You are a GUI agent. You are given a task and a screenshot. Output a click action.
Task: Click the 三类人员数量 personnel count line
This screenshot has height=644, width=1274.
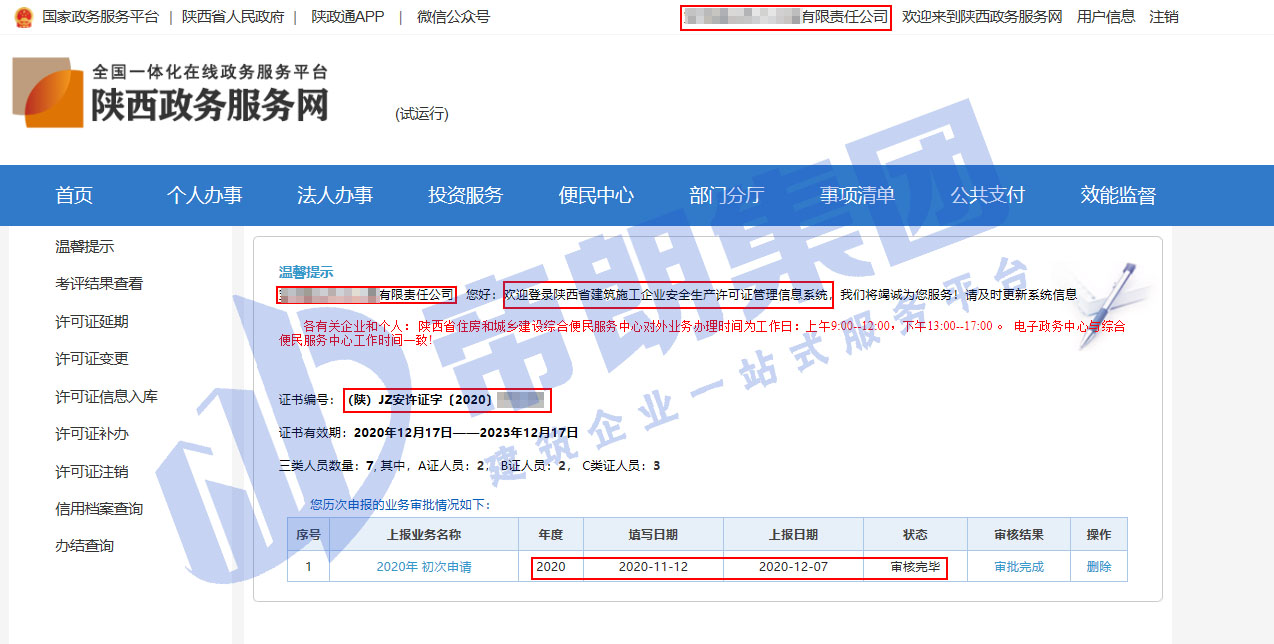tap(470, 466)
